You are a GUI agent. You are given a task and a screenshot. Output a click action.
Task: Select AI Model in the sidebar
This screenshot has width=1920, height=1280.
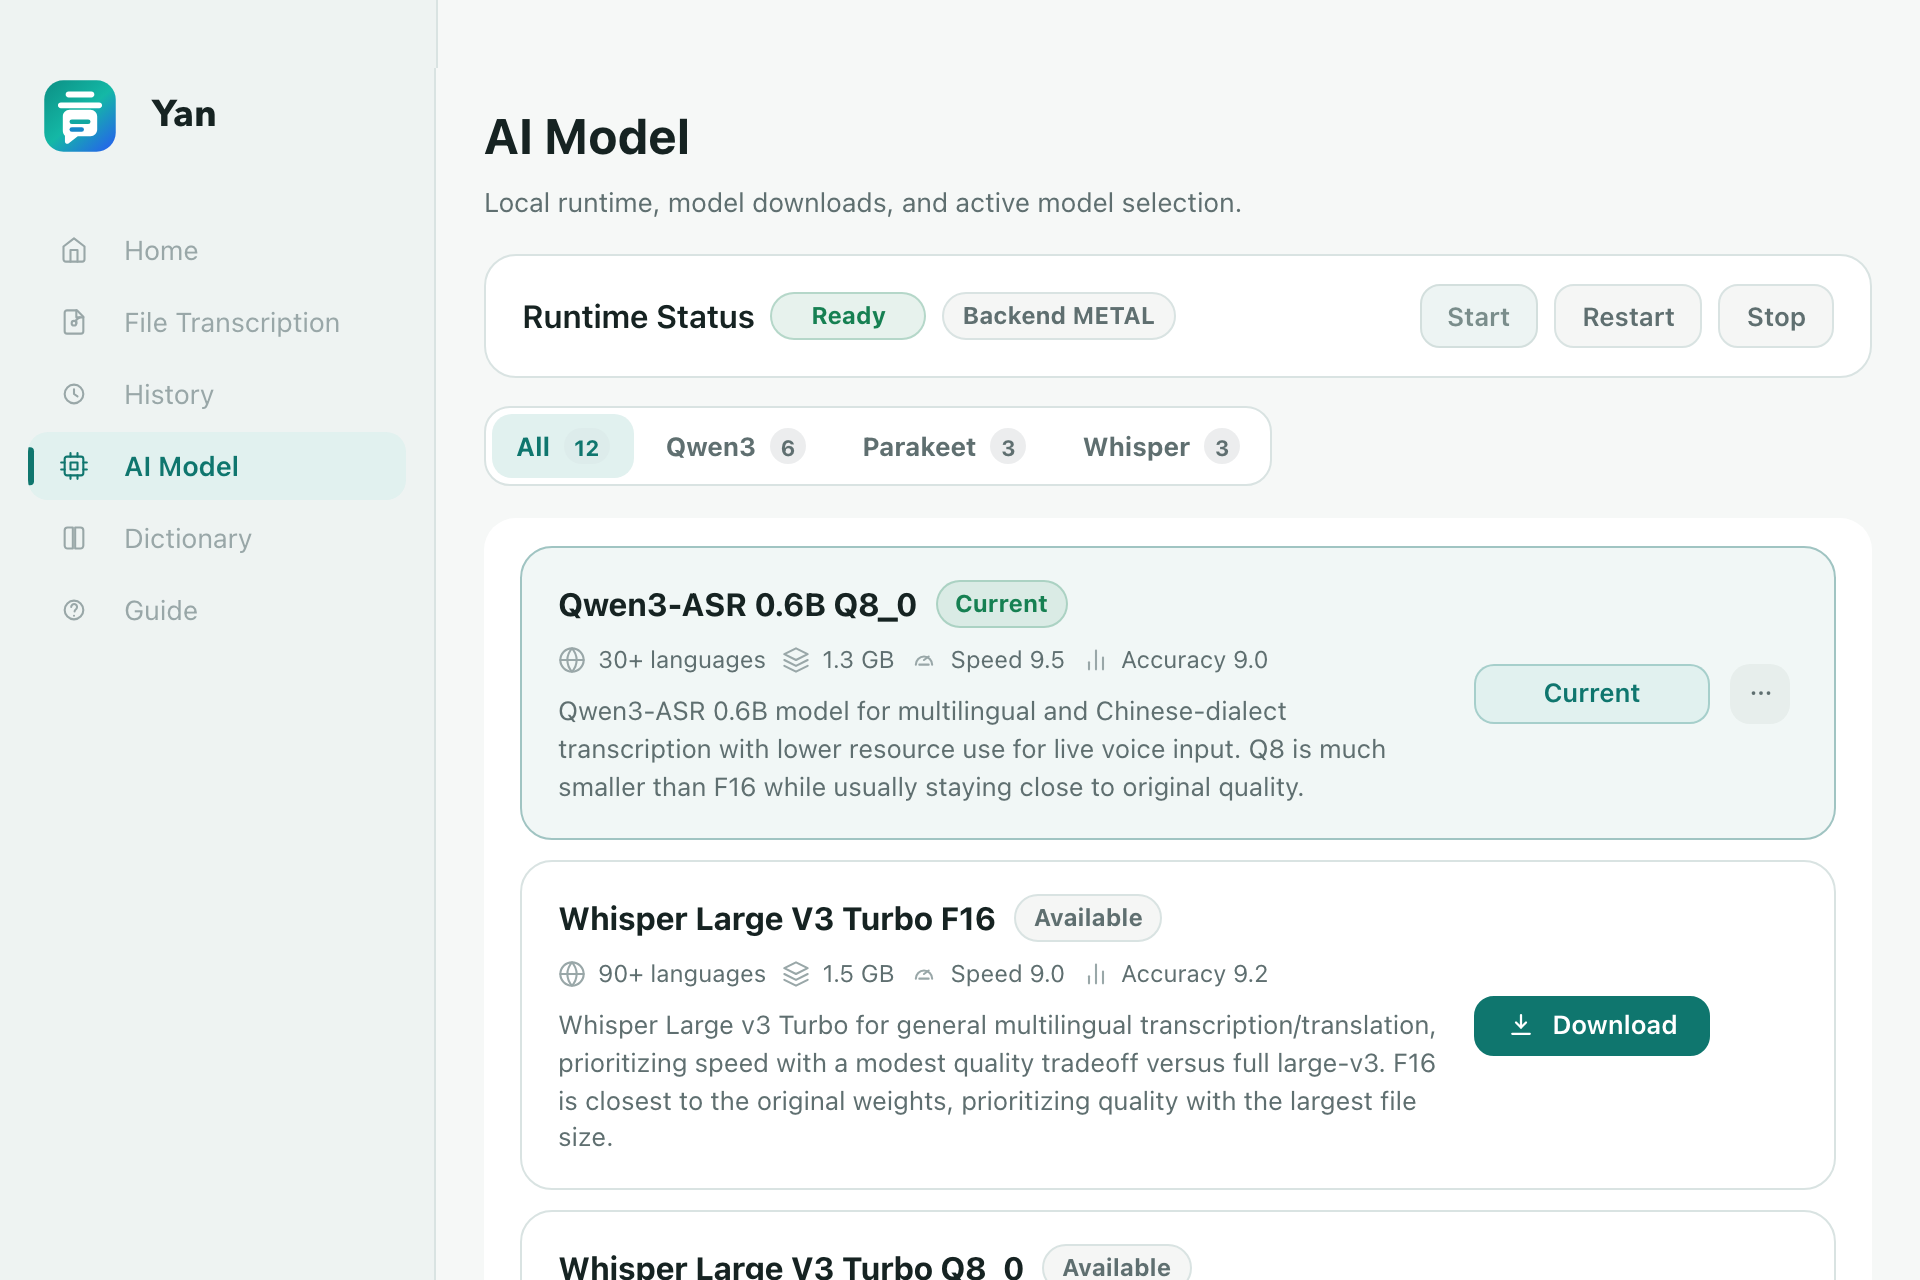click(x=217, y=466)
